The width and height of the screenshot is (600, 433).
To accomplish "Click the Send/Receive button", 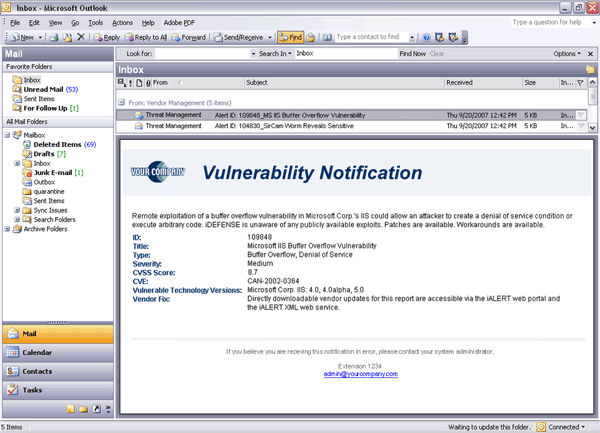I will (x=239, y=37).
